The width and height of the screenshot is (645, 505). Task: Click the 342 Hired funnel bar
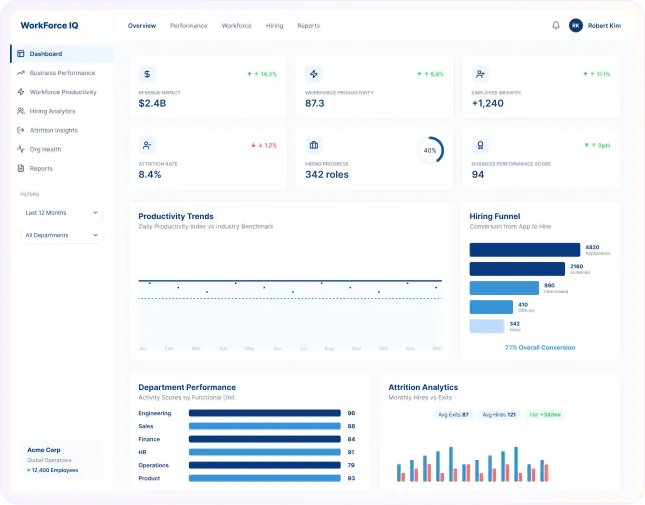point(487,326)
